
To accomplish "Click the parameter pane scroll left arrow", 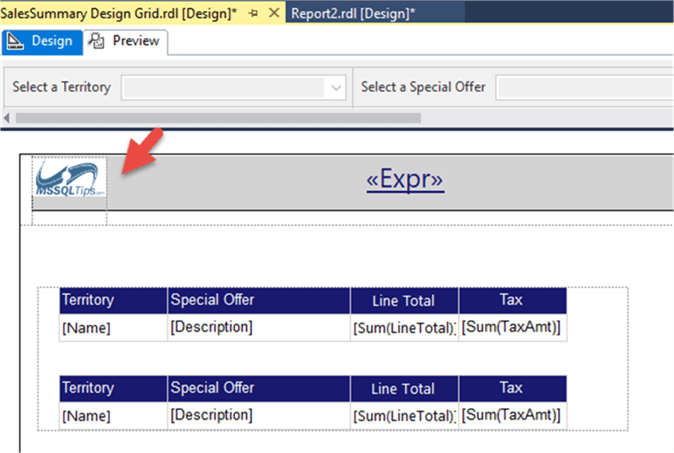I will [6, 118].
